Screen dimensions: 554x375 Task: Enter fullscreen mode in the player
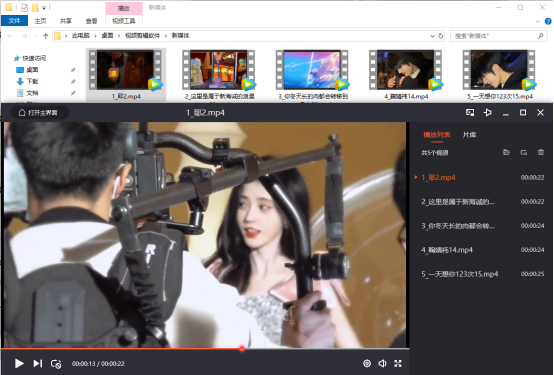click(x=398, y=363)
